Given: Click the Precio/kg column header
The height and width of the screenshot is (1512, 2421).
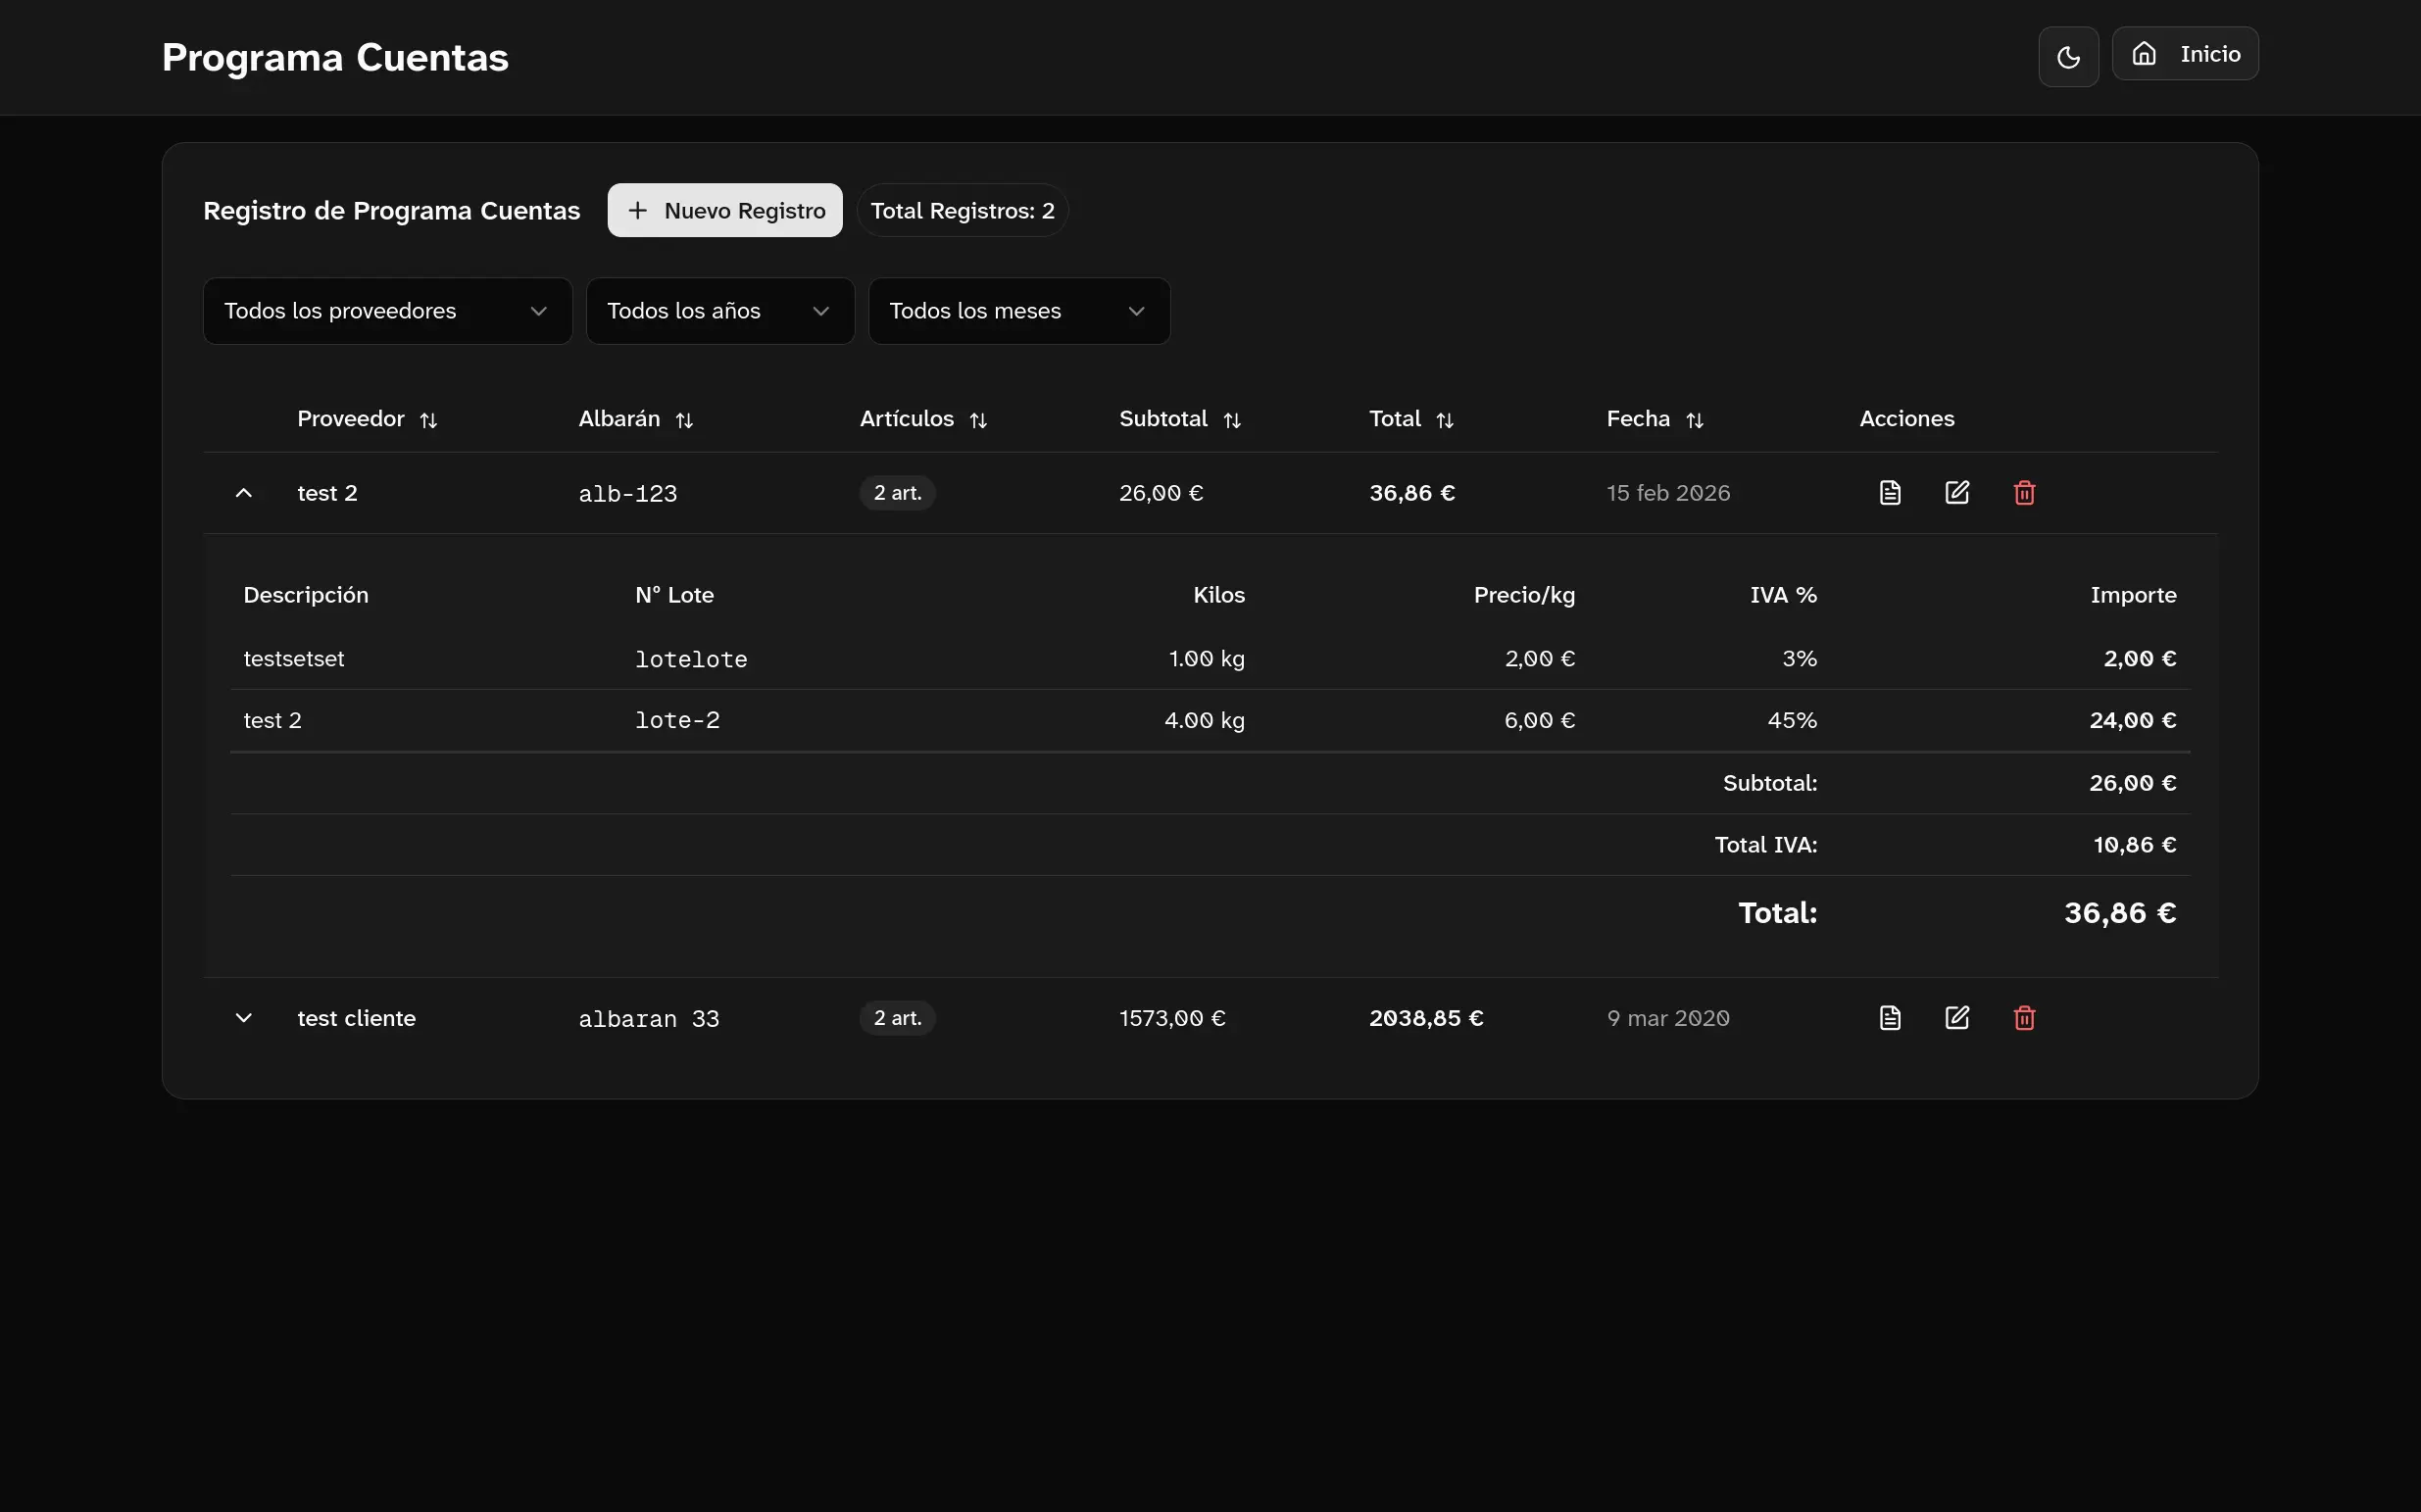Looking at the screenshot, I should 1524,595.
